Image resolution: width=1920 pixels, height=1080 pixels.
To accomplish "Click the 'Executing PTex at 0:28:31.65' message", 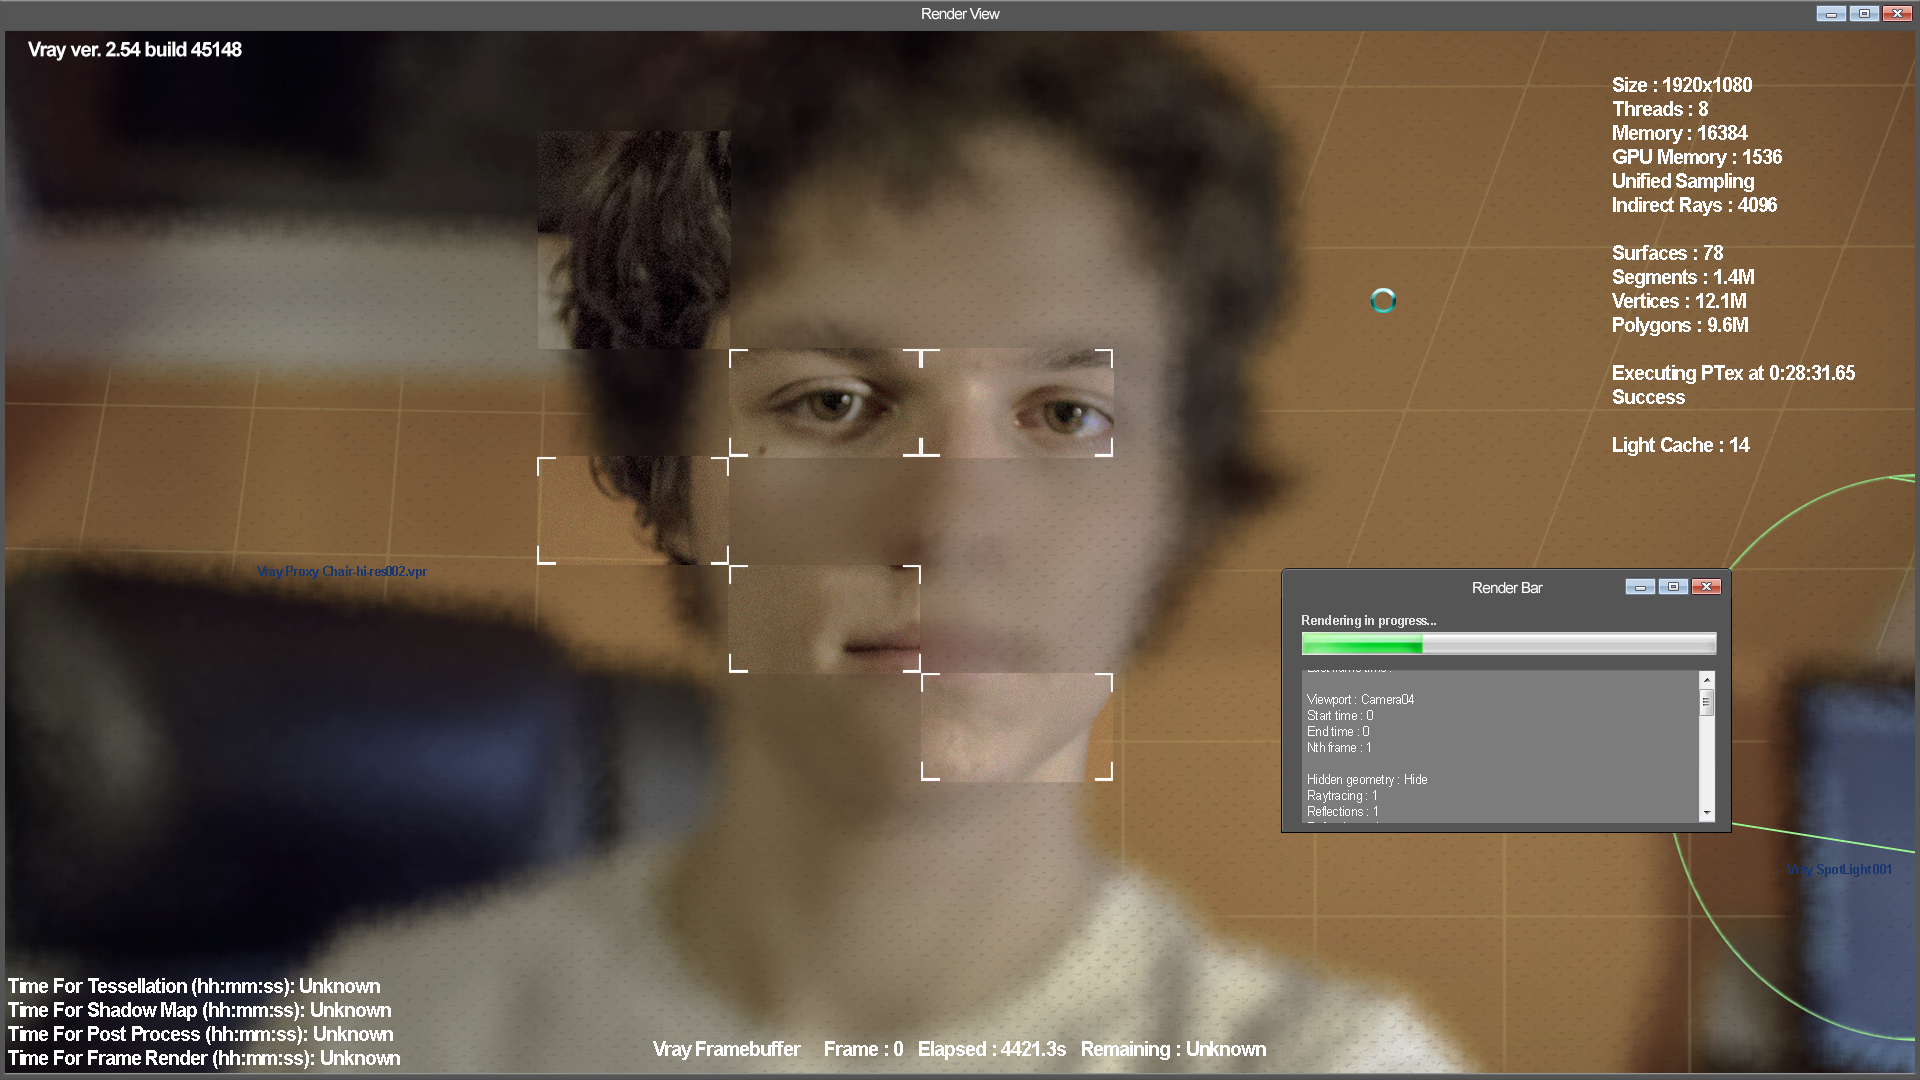I will (x=1734, y=373).
